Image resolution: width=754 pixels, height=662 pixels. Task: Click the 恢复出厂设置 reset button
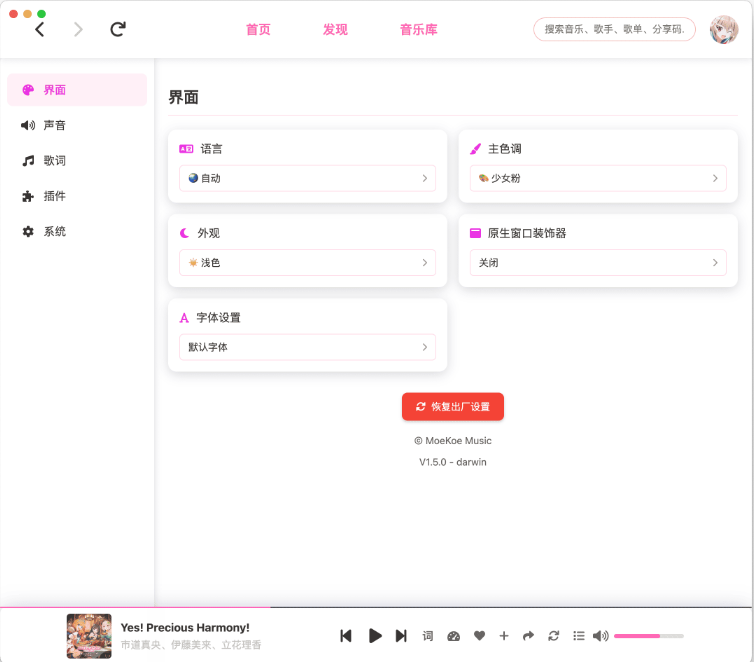(453, 407)
